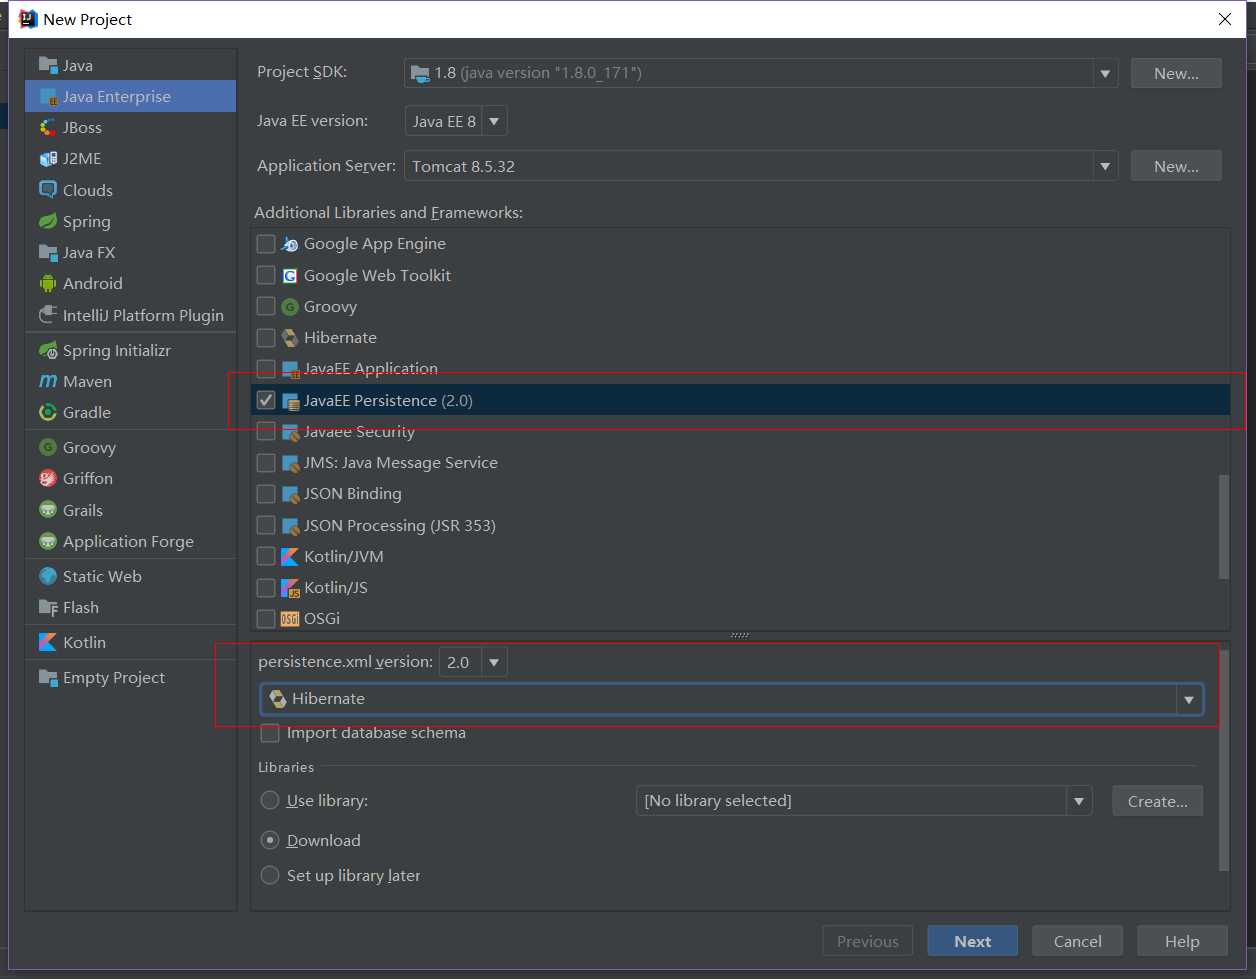The height and width of the screenshot is (979, 1256).
Task: Click the Next button
Action: [972, 941]
